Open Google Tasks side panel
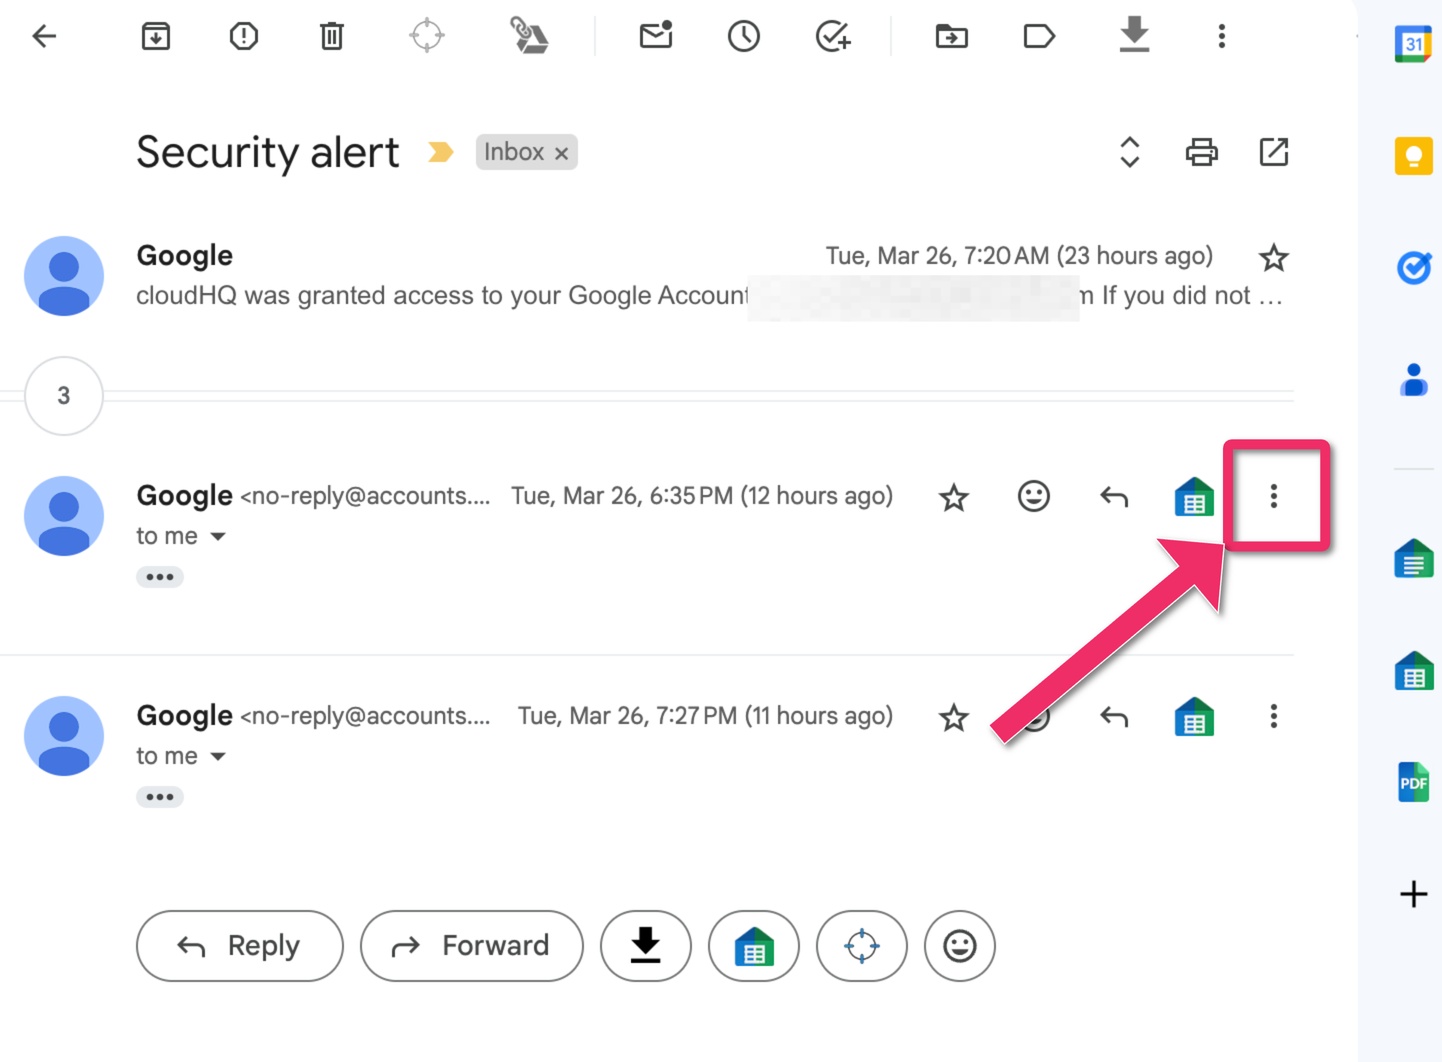1442x1062 pixels. (1414, 268)
